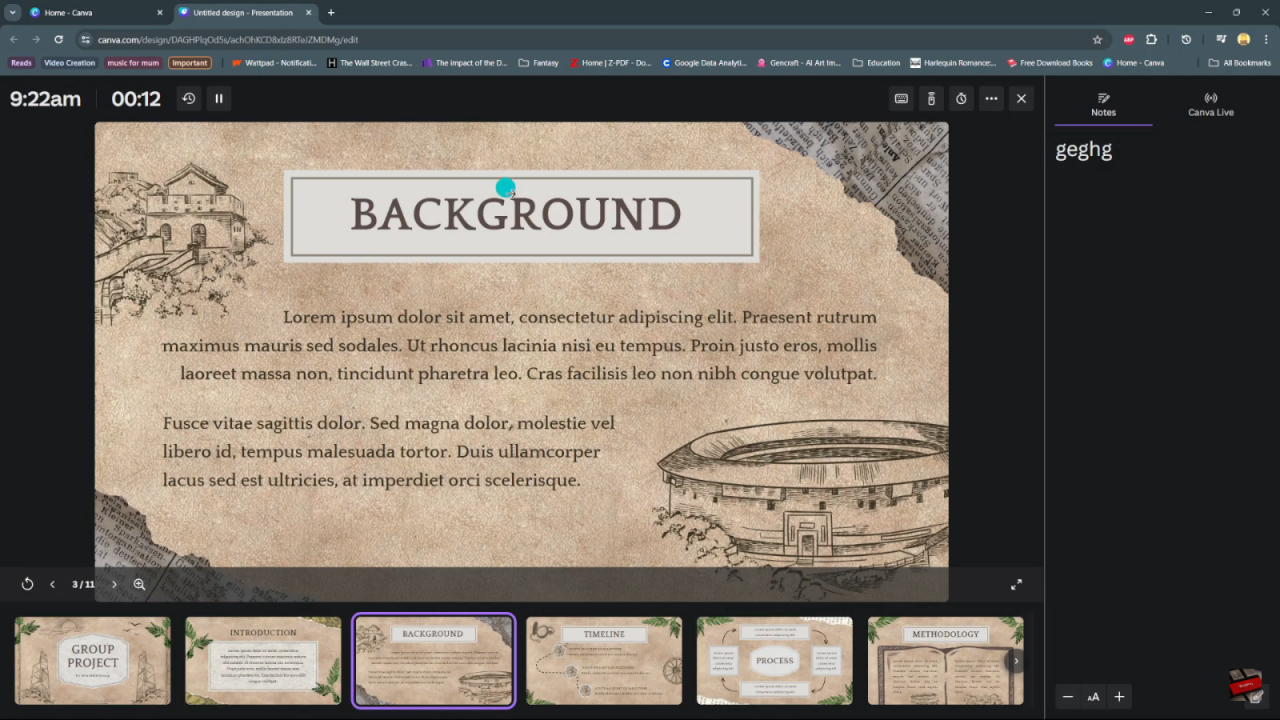
Task: Bookmark this page with the star
Action: (1097, 39)
